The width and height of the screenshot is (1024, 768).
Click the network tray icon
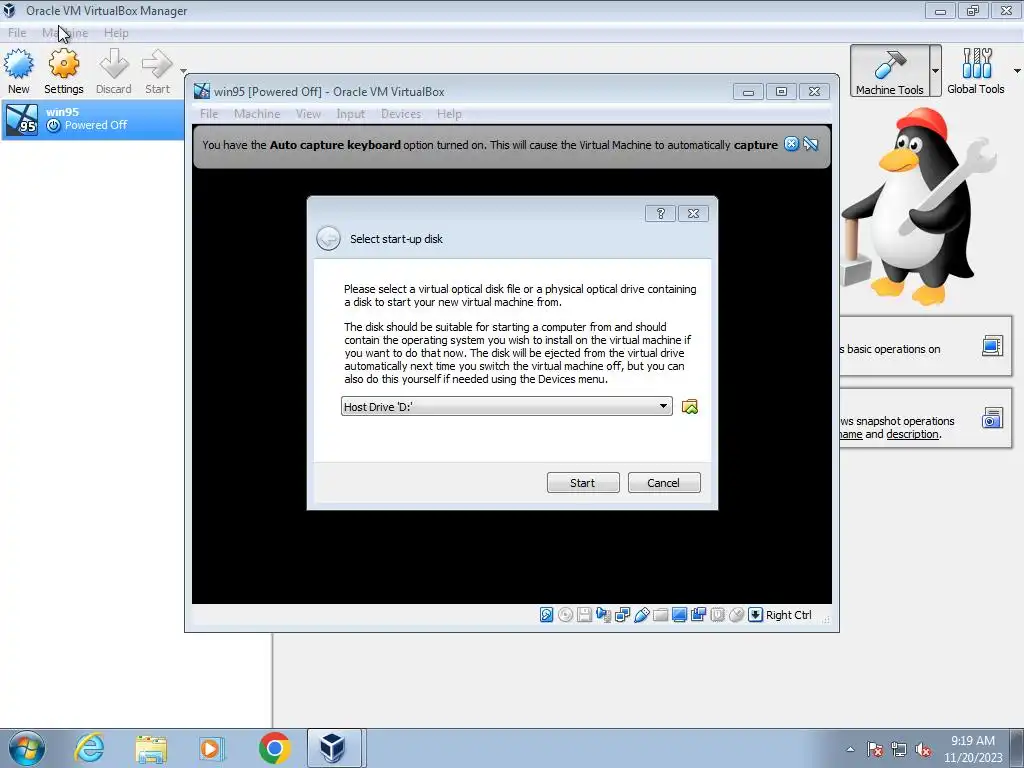pyautogui.click(x=899, y=749)
